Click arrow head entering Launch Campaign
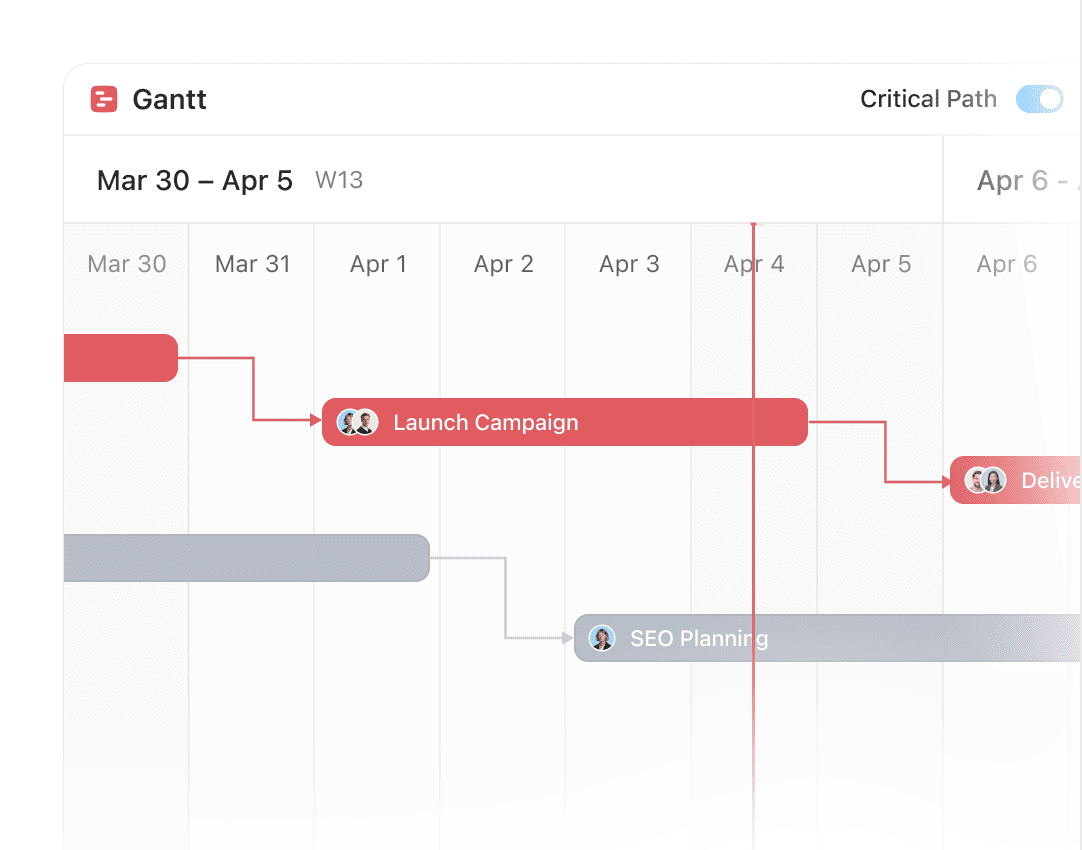 (x=316, y=419)
